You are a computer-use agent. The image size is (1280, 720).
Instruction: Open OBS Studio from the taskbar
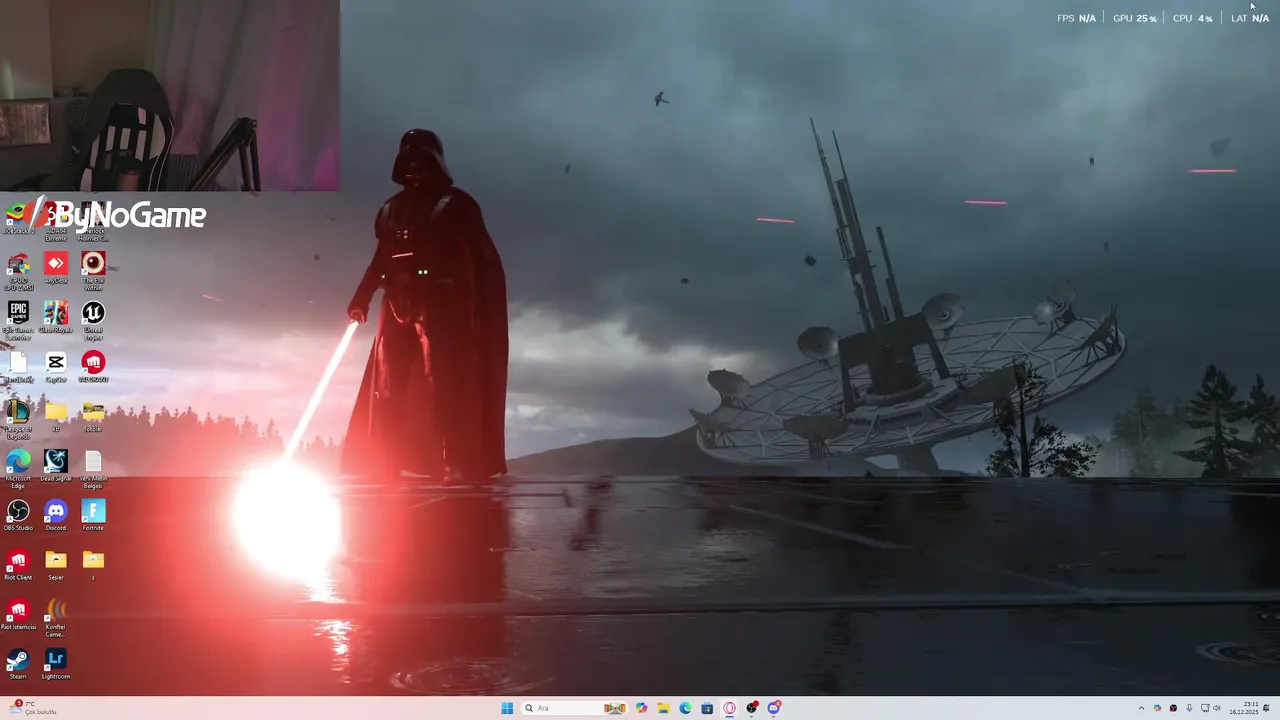pyautogui.click(x=751, y=708)
